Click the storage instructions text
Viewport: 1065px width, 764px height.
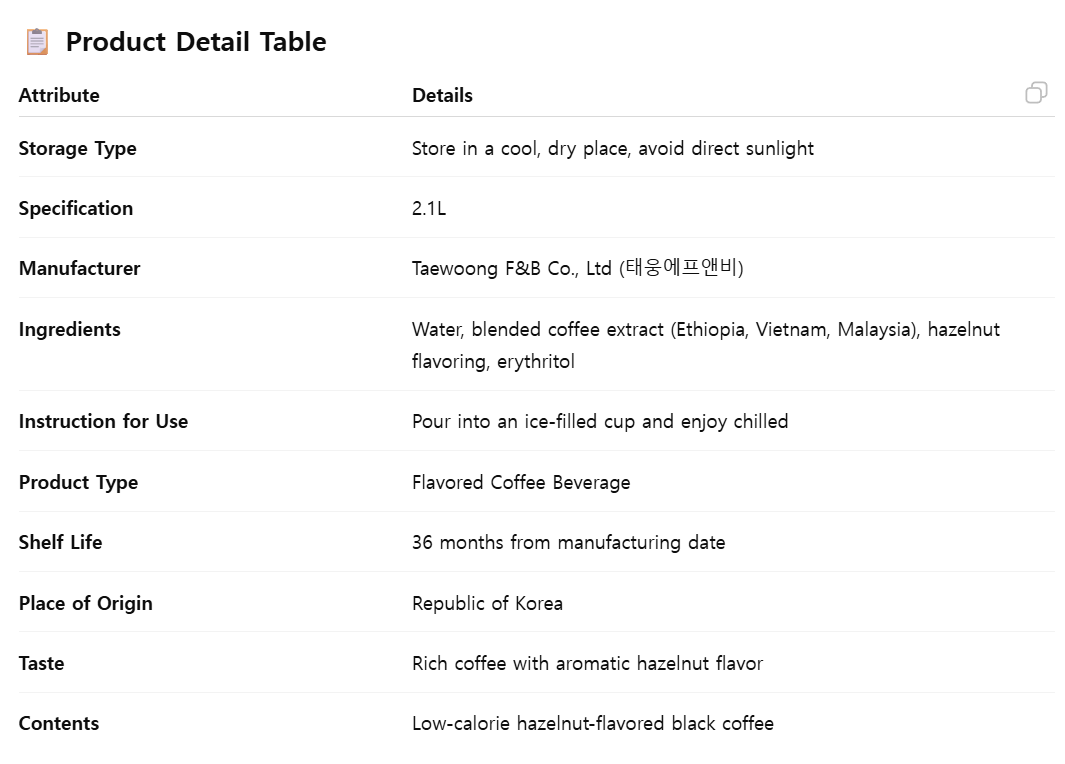coord(612,148)
